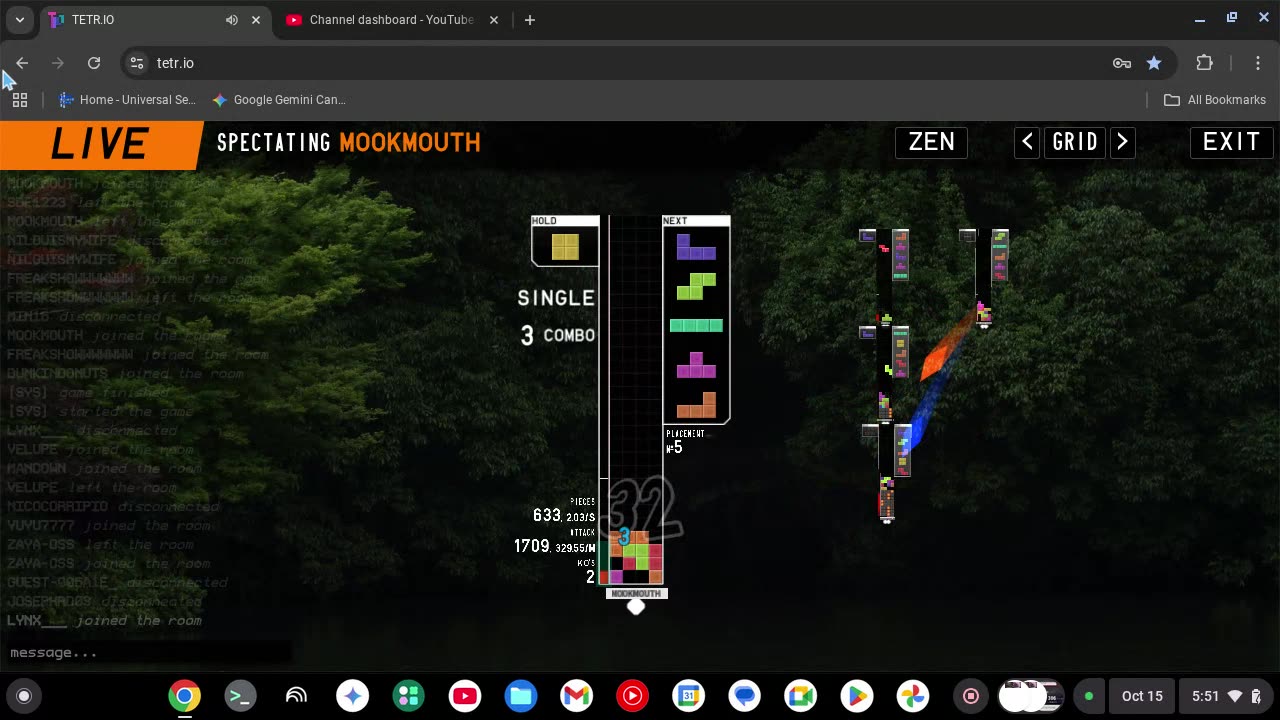Click the HOLD piece box

[x=565, y=241]
